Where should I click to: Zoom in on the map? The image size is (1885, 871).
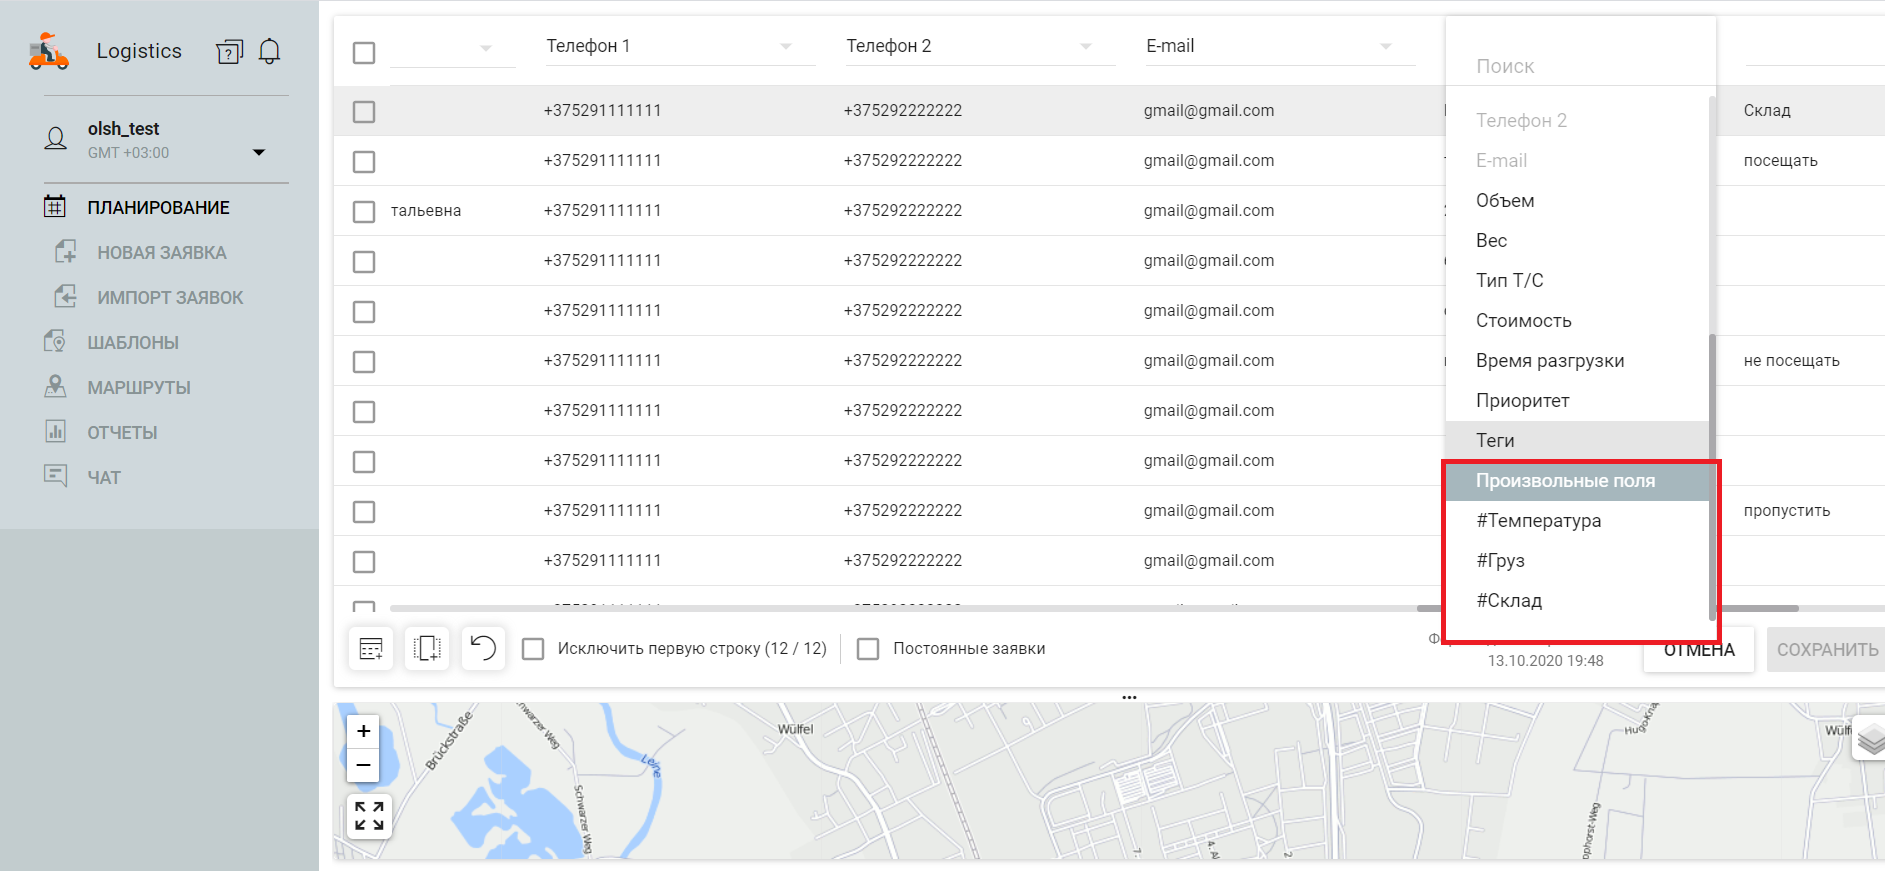tap(363, 731)
